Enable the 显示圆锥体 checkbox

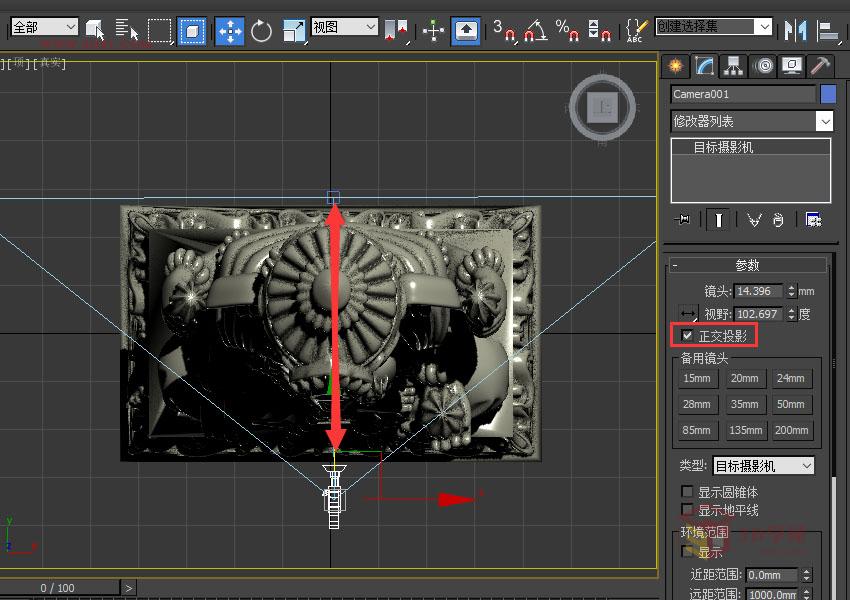pos(687,492)
